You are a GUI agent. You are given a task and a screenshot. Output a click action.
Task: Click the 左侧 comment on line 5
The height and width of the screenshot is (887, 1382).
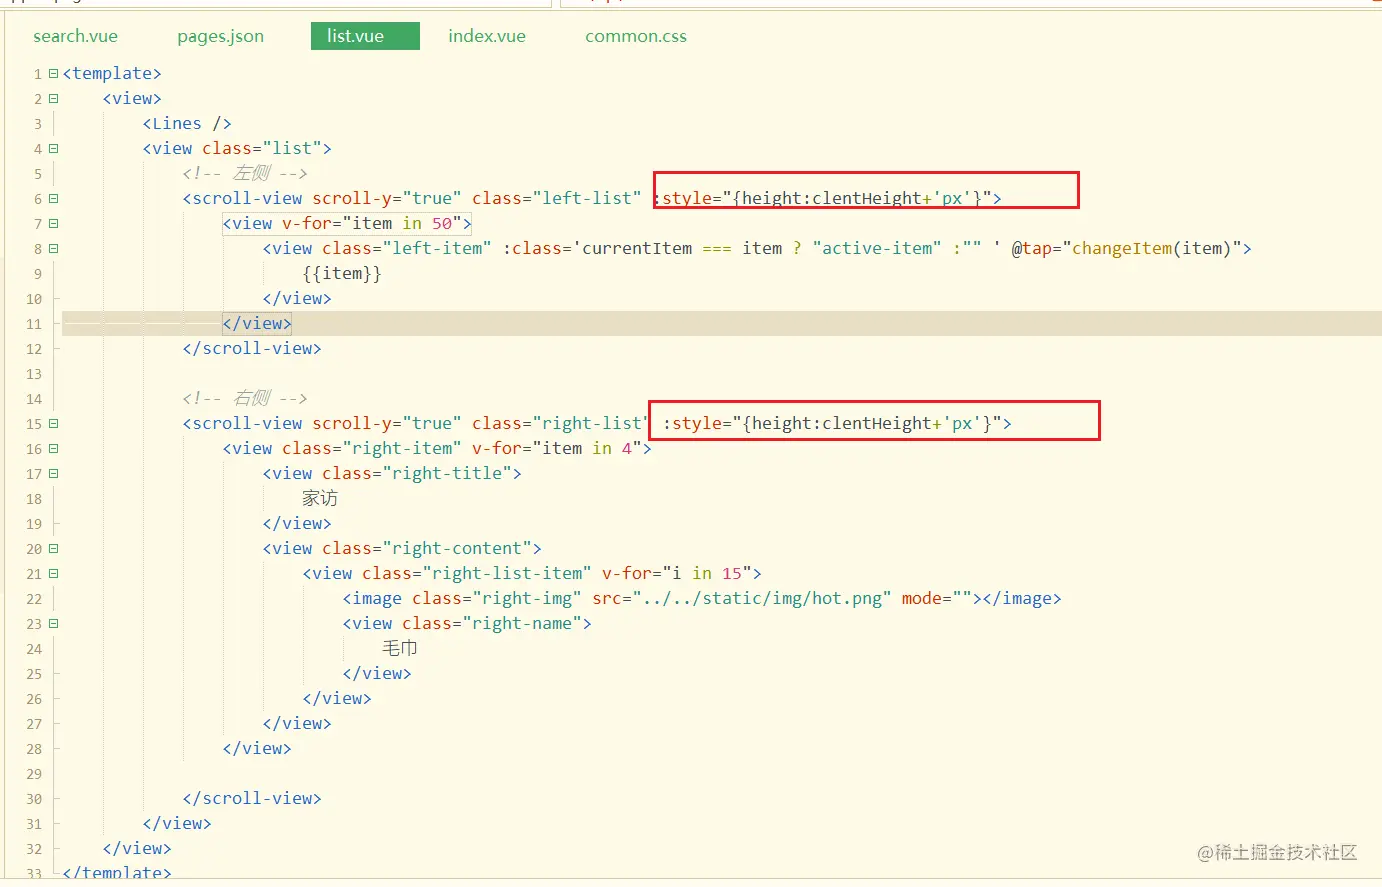click(245, 173)
